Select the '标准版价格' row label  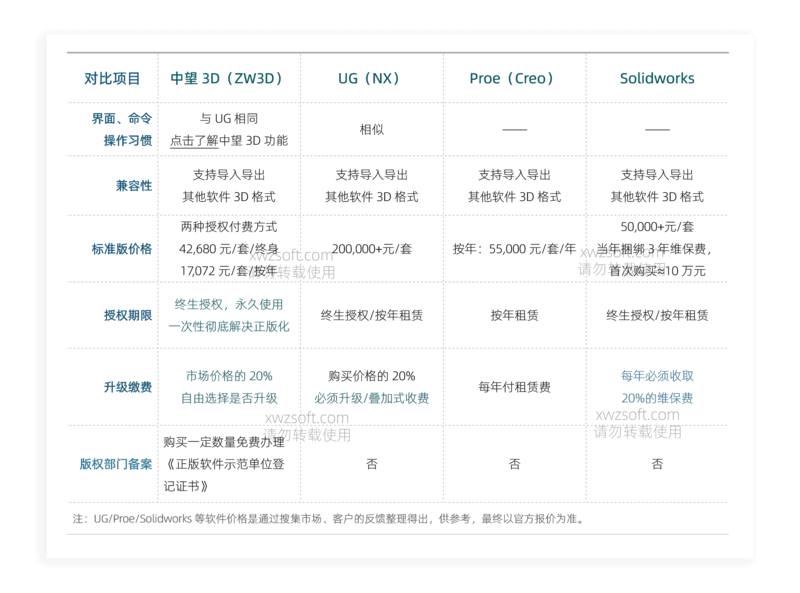coord(122,249)
